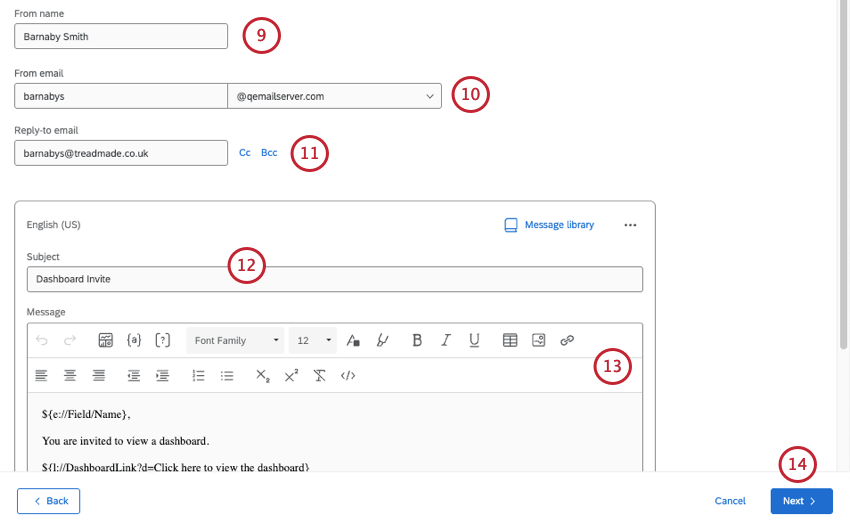Insert piped text {a} icon
This screenshot has width=850, height=522.
click(134, 340)
